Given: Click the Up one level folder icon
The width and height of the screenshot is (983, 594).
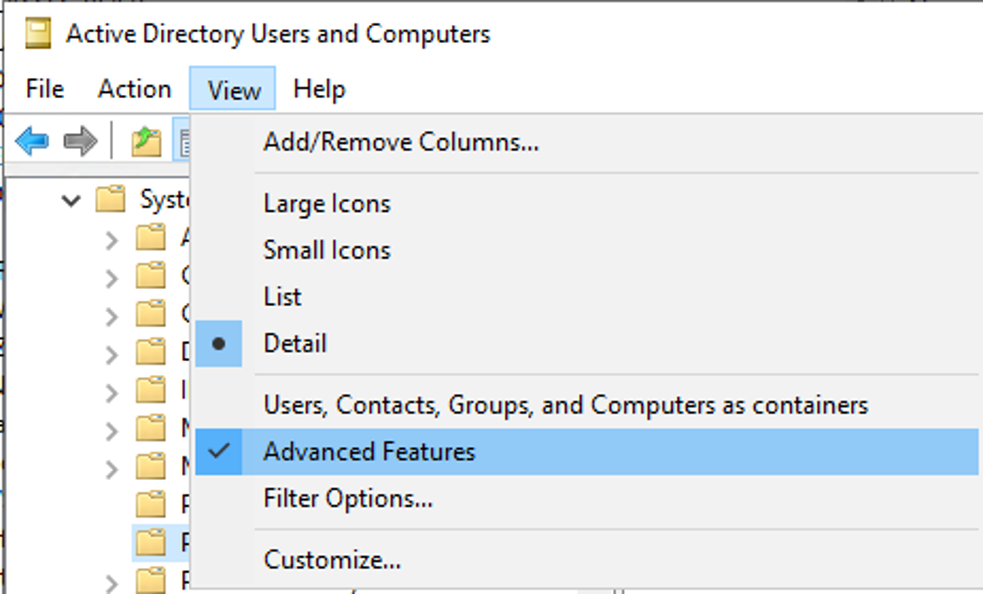Looking at the screenshot, I should [146, 141].
